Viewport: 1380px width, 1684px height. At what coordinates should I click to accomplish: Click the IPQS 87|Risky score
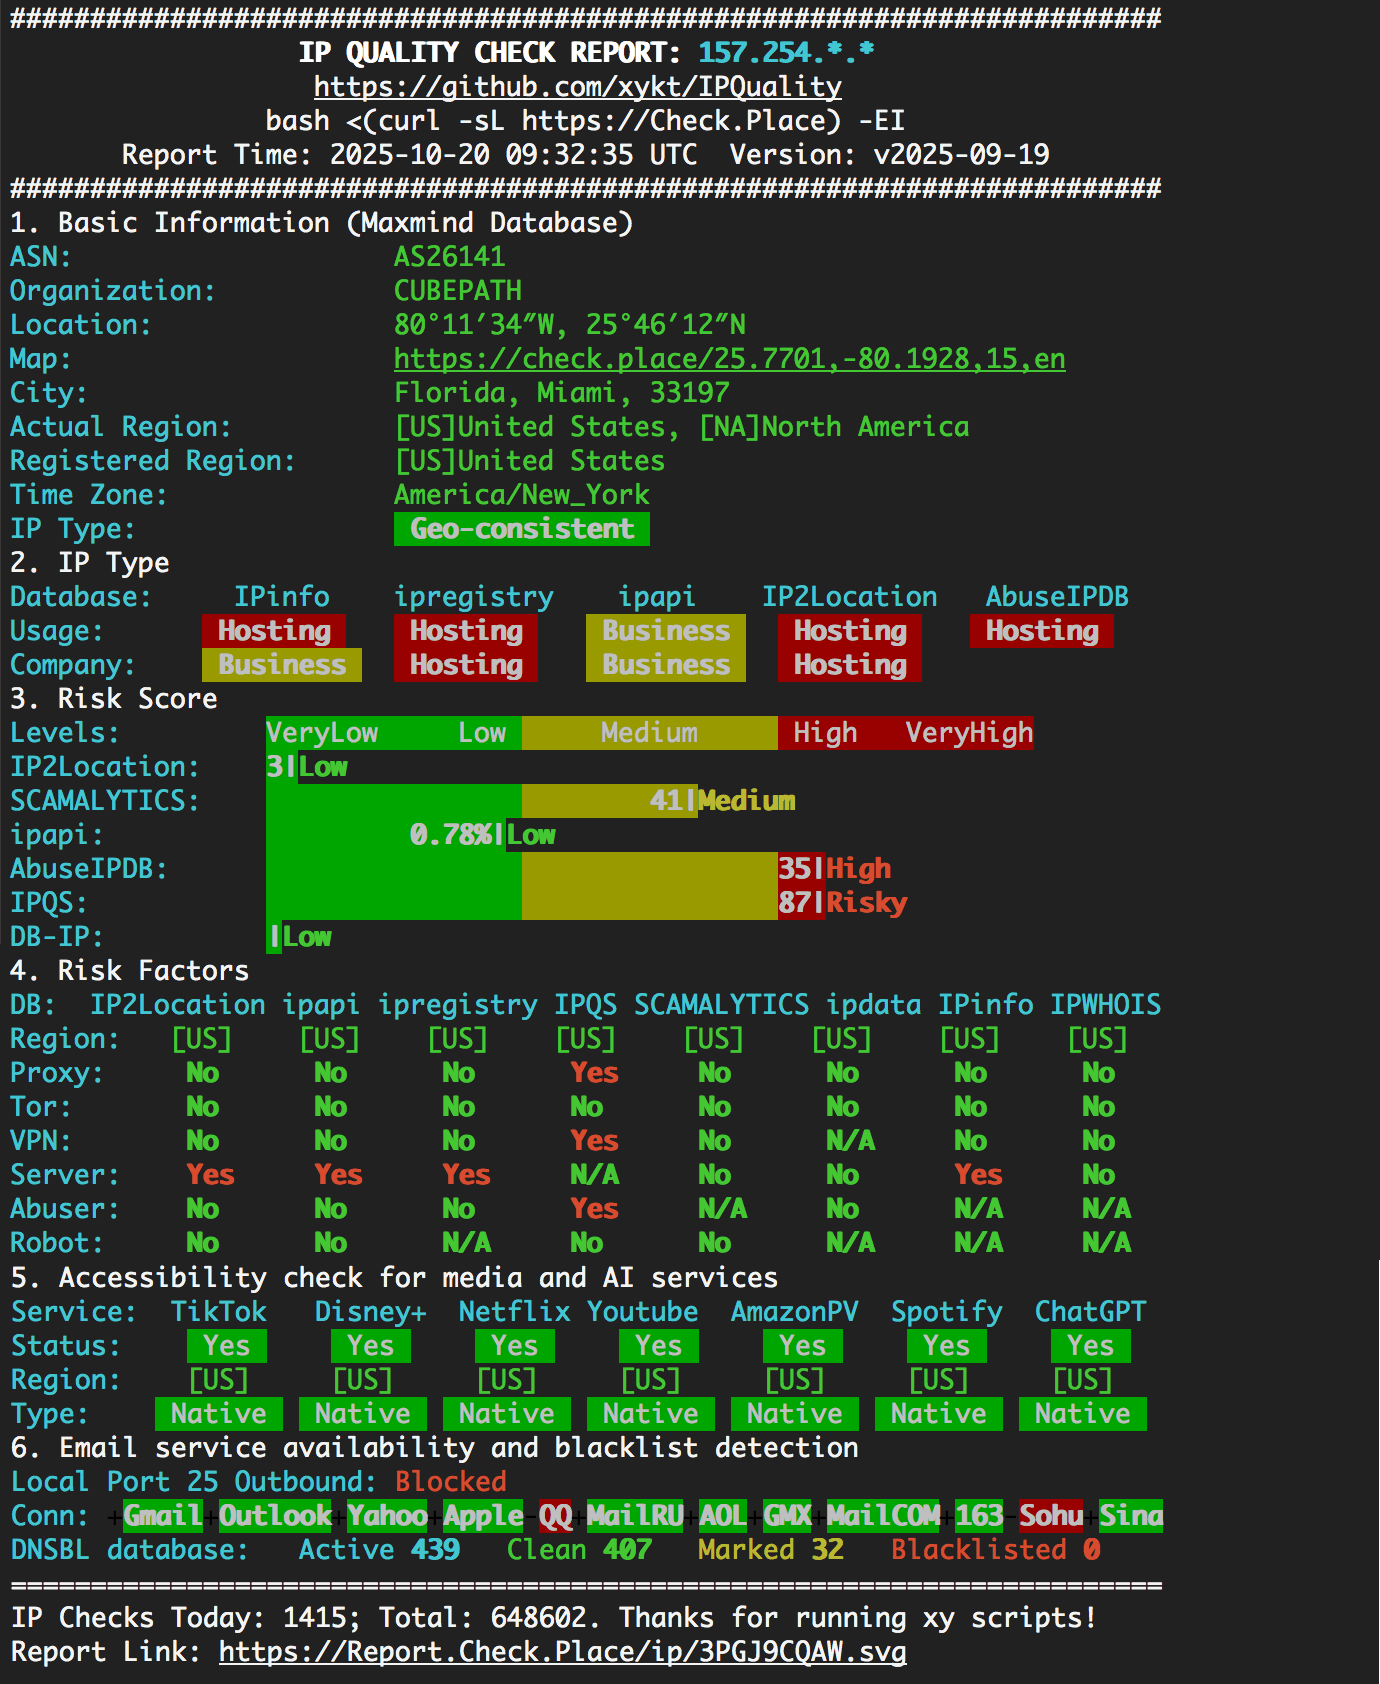[x=842, y=903]
